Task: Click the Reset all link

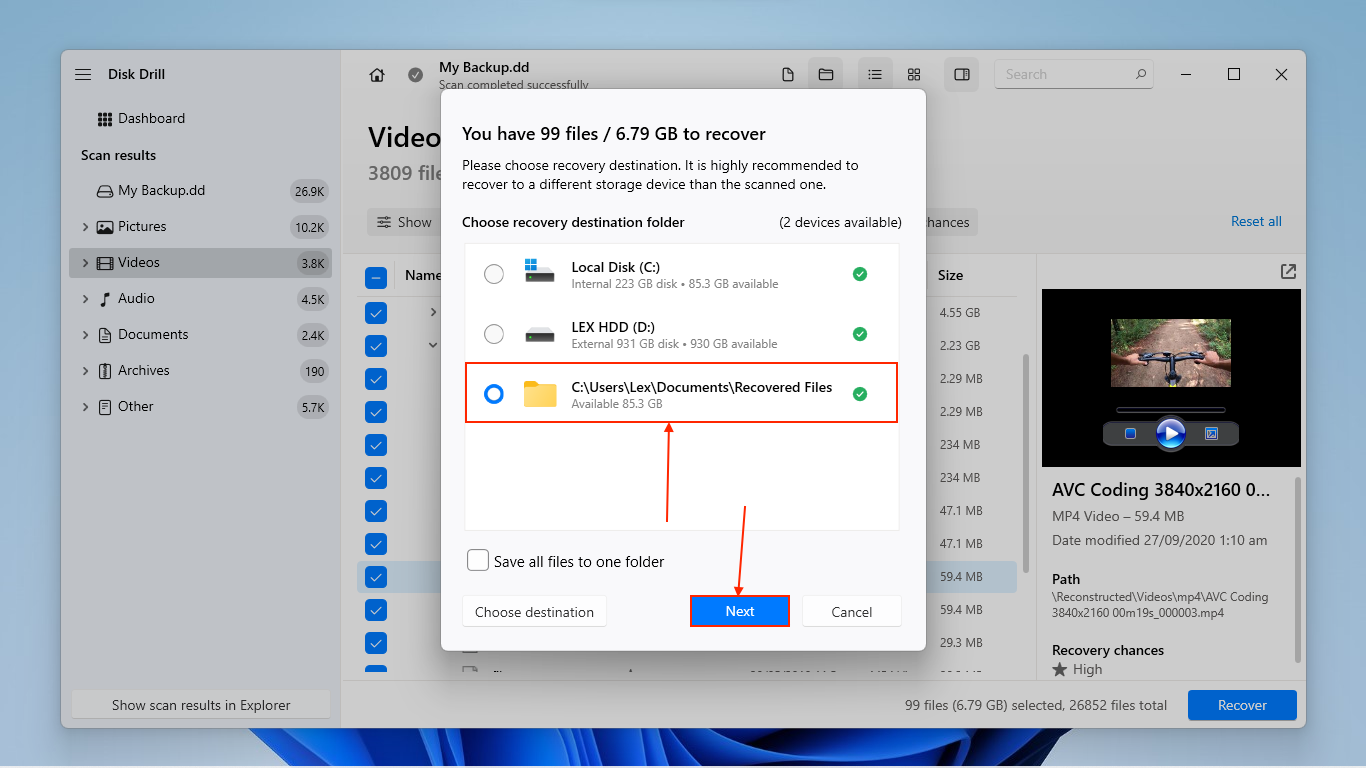Action: [x=1256, y=221]
